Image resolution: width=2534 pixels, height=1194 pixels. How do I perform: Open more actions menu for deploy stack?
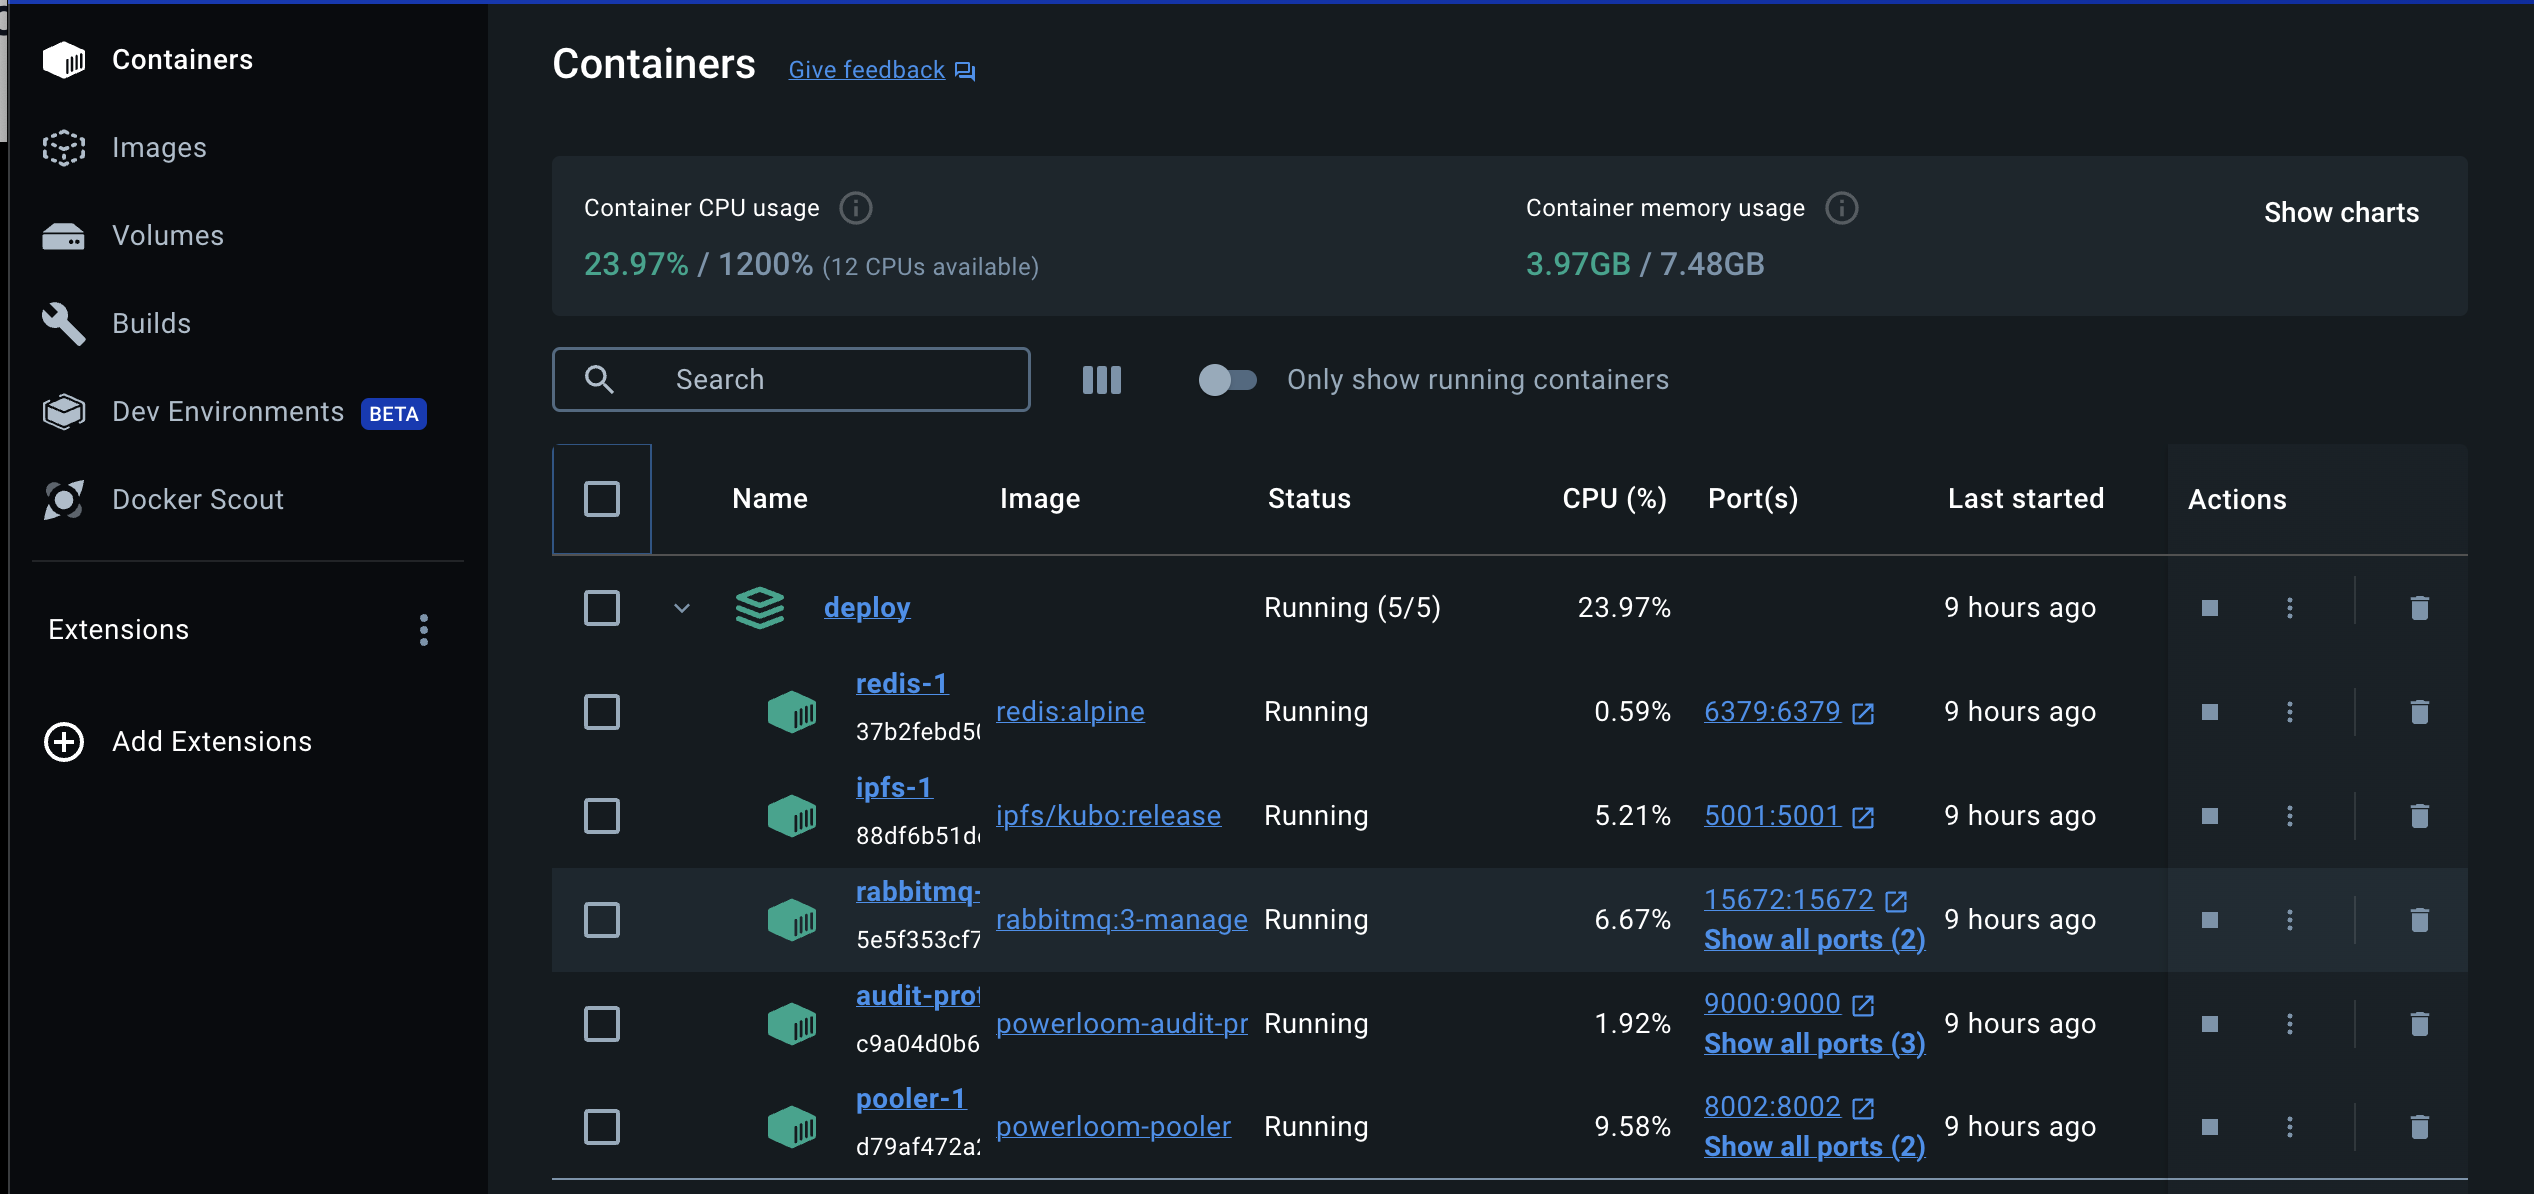click(2290, 608)
